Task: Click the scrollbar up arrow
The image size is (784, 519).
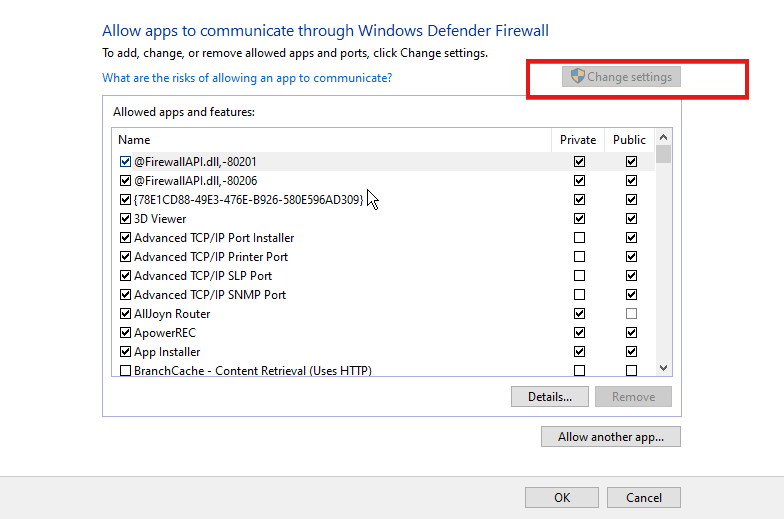Action: [664, 136]
